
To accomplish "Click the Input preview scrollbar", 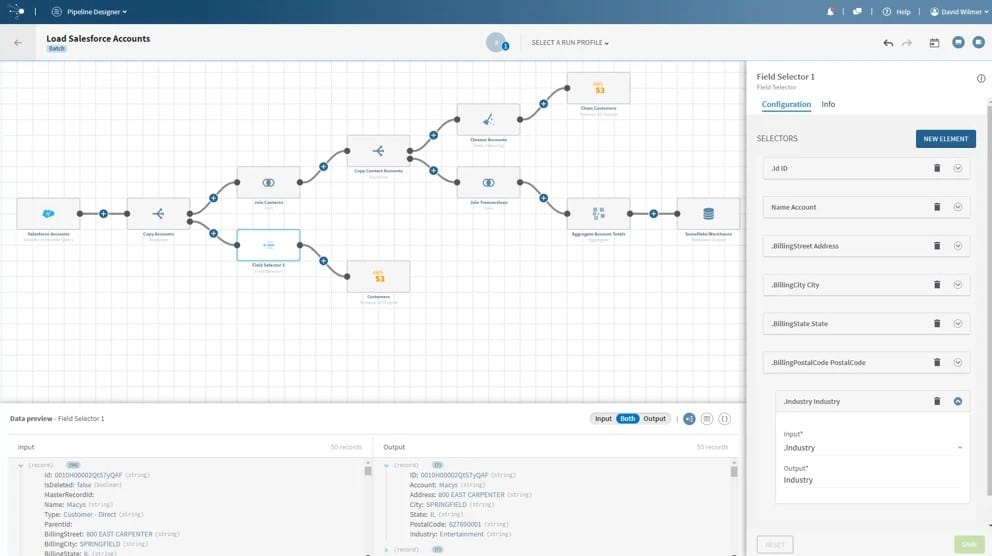I will tap(368, 471).
